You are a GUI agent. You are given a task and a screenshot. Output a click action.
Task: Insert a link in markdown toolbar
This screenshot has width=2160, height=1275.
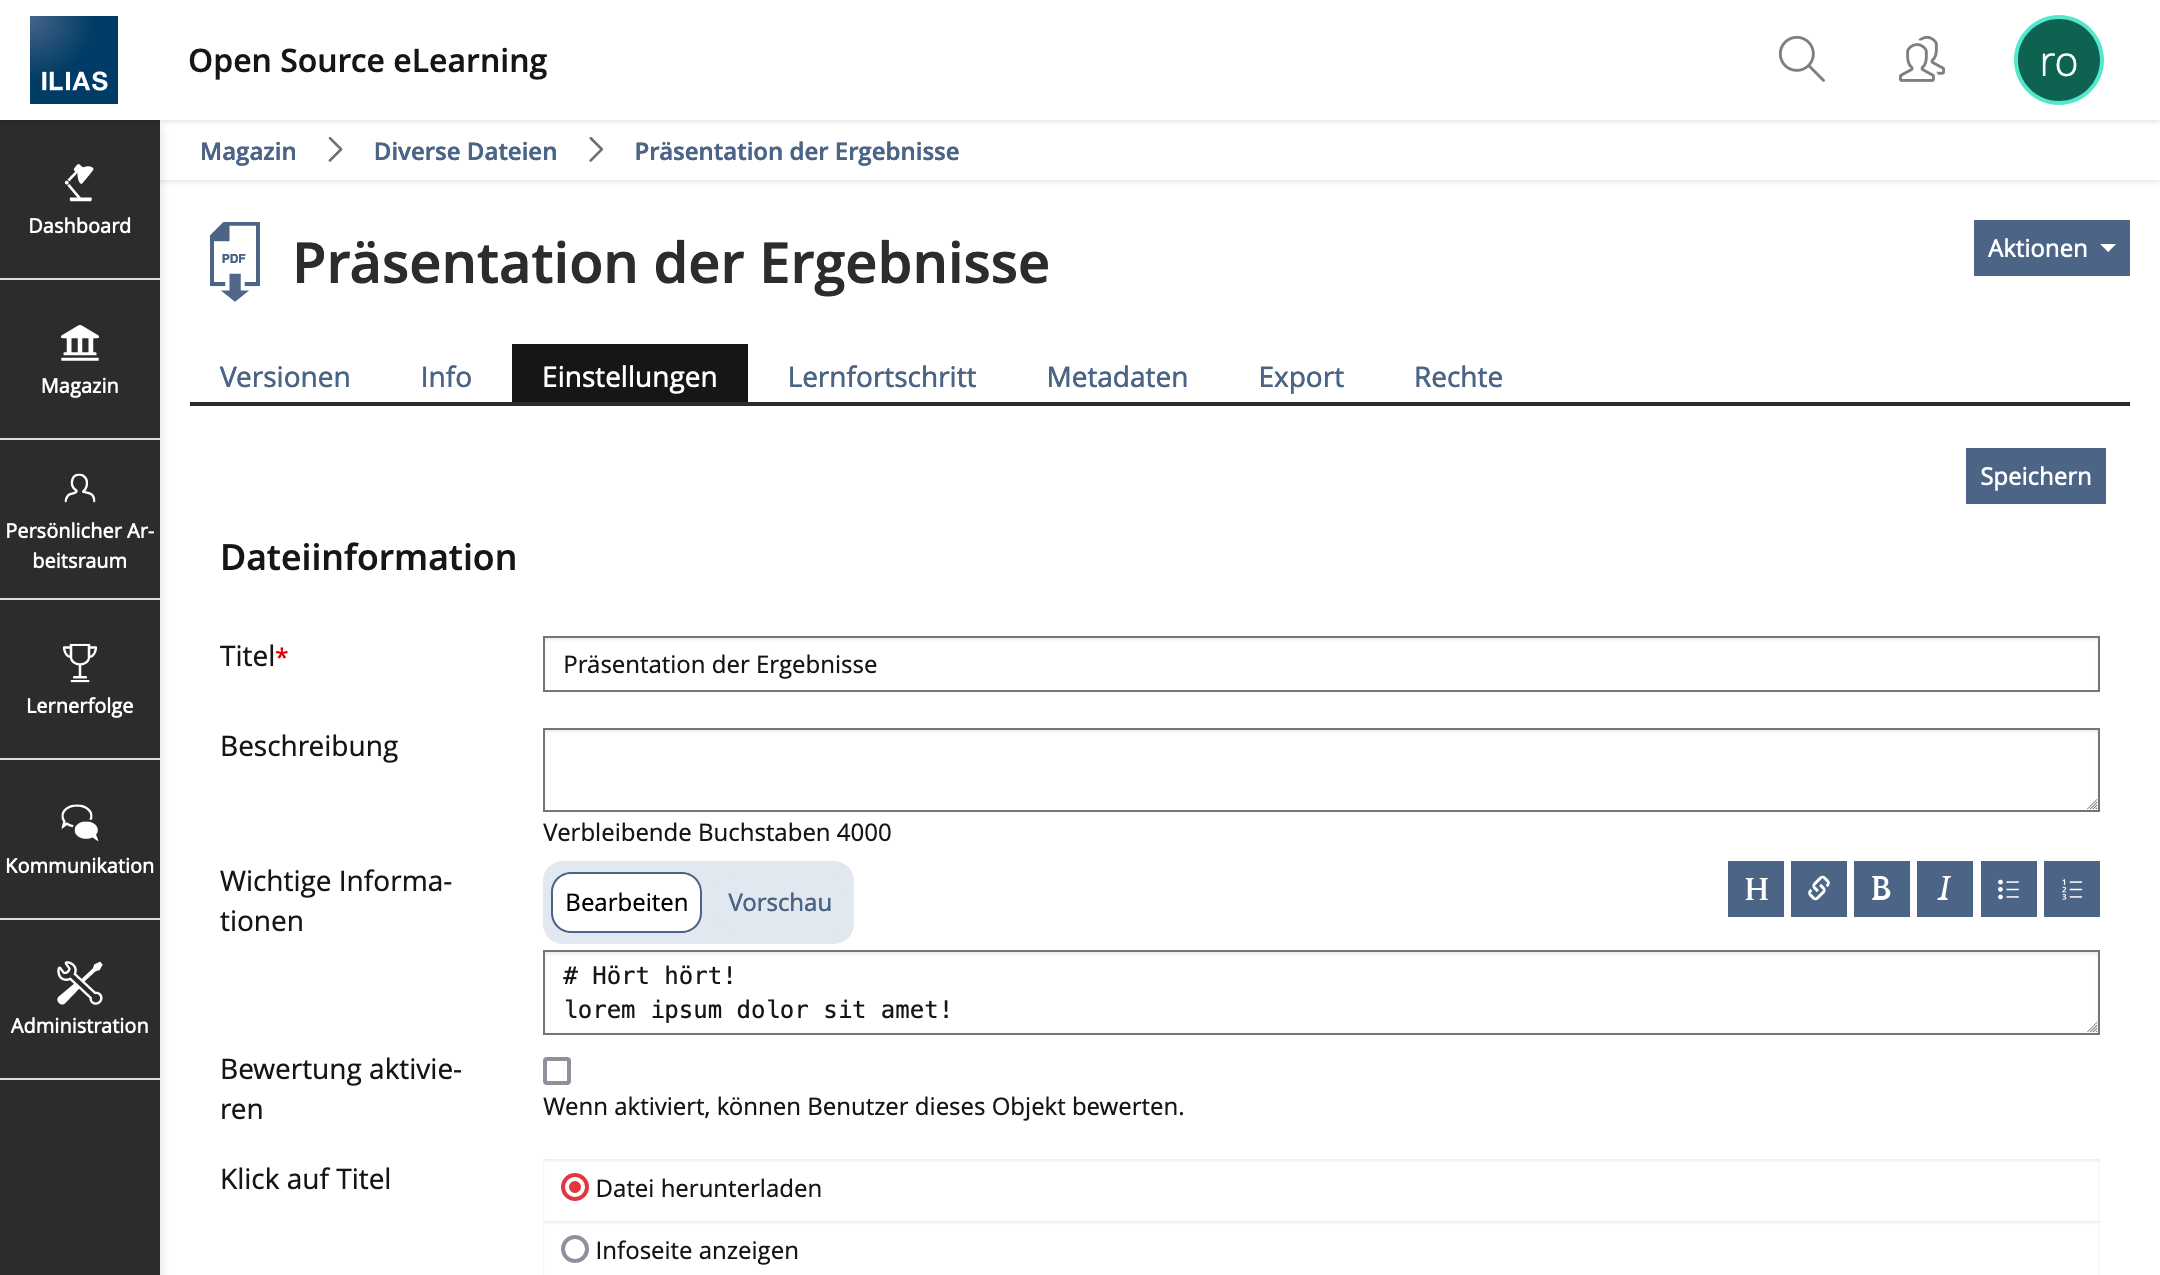(1818, 889)
